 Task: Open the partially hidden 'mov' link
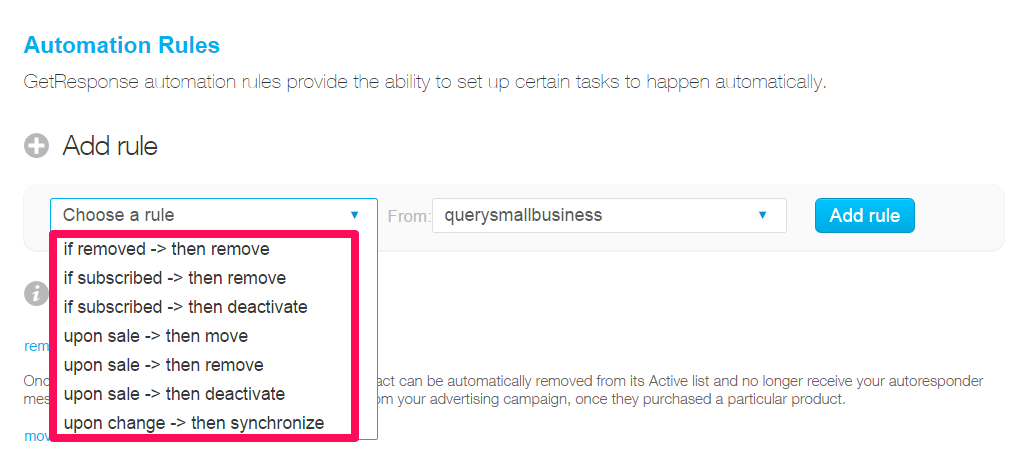click(x=36, y=437)
